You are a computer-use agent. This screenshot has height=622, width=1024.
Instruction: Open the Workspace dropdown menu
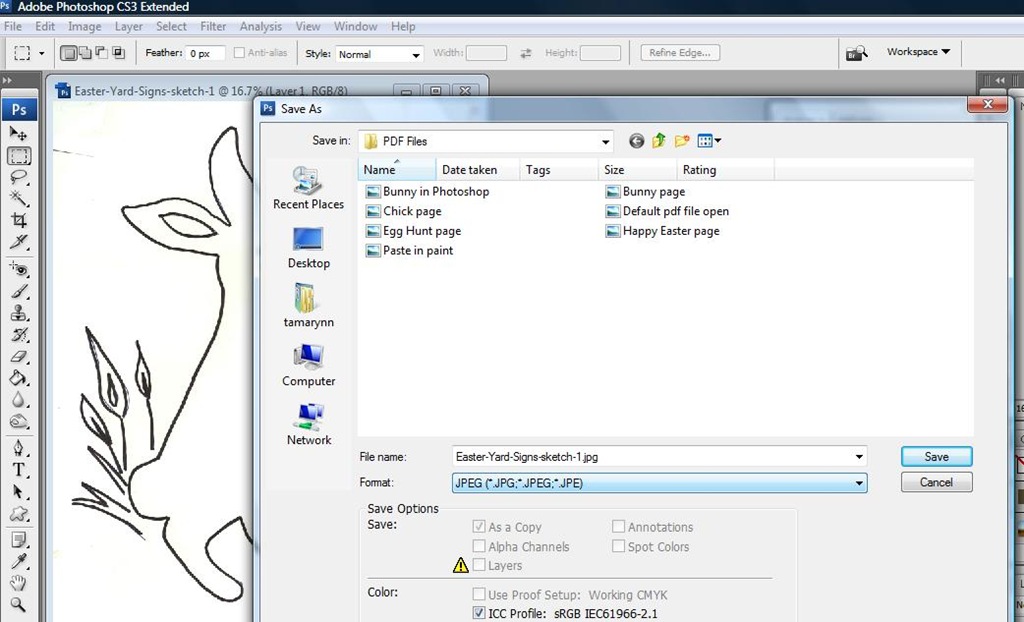click(x=918, y=52)
